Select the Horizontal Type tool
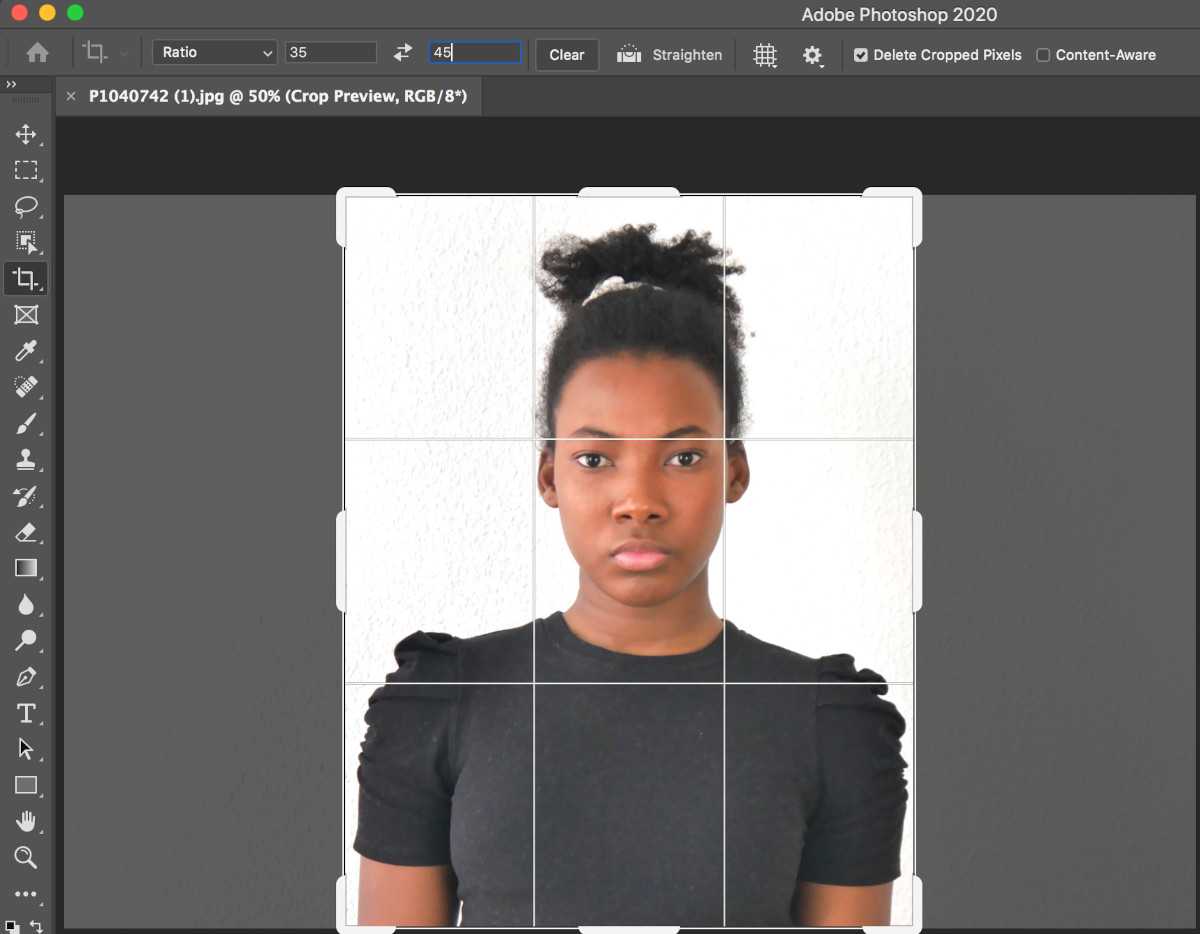Screen dimensions: 1200x934 pyautogui.click(x=26, y=713)
